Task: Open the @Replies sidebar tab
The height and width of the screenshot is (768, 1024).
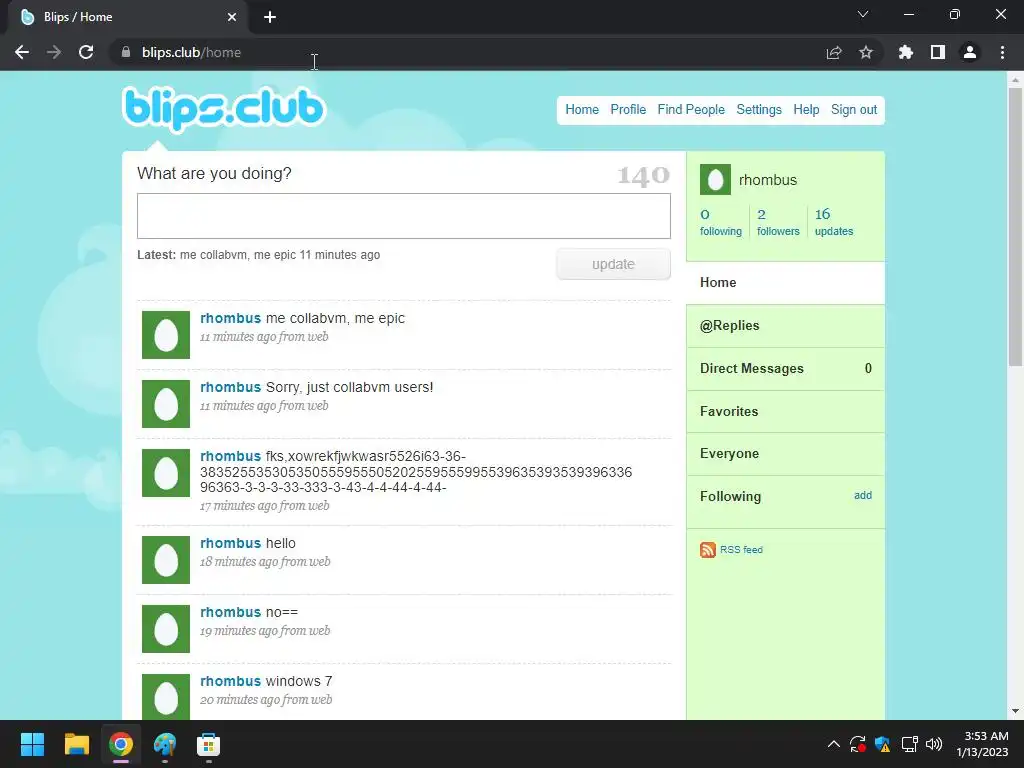Action: tap(786, 326)
